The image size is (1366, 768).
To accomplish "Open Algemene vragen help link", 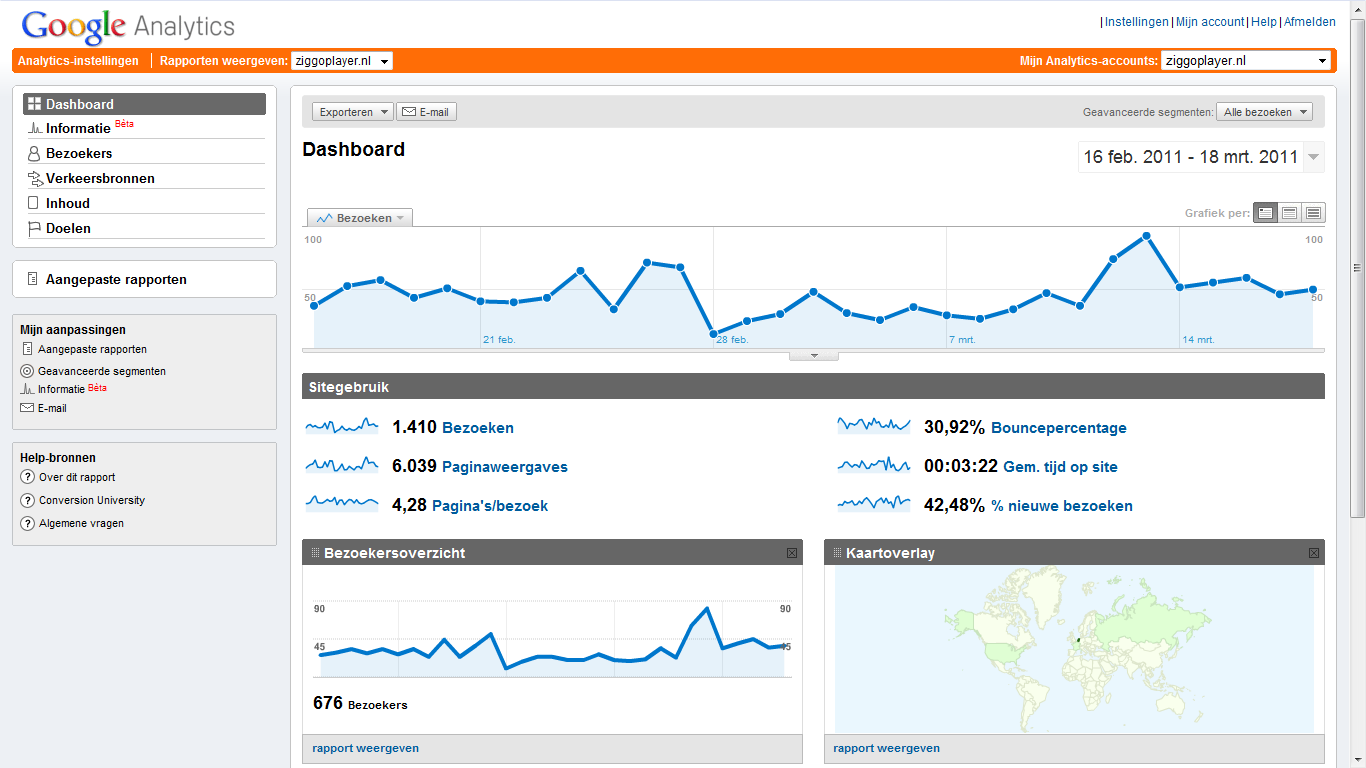I will [81, 524].
